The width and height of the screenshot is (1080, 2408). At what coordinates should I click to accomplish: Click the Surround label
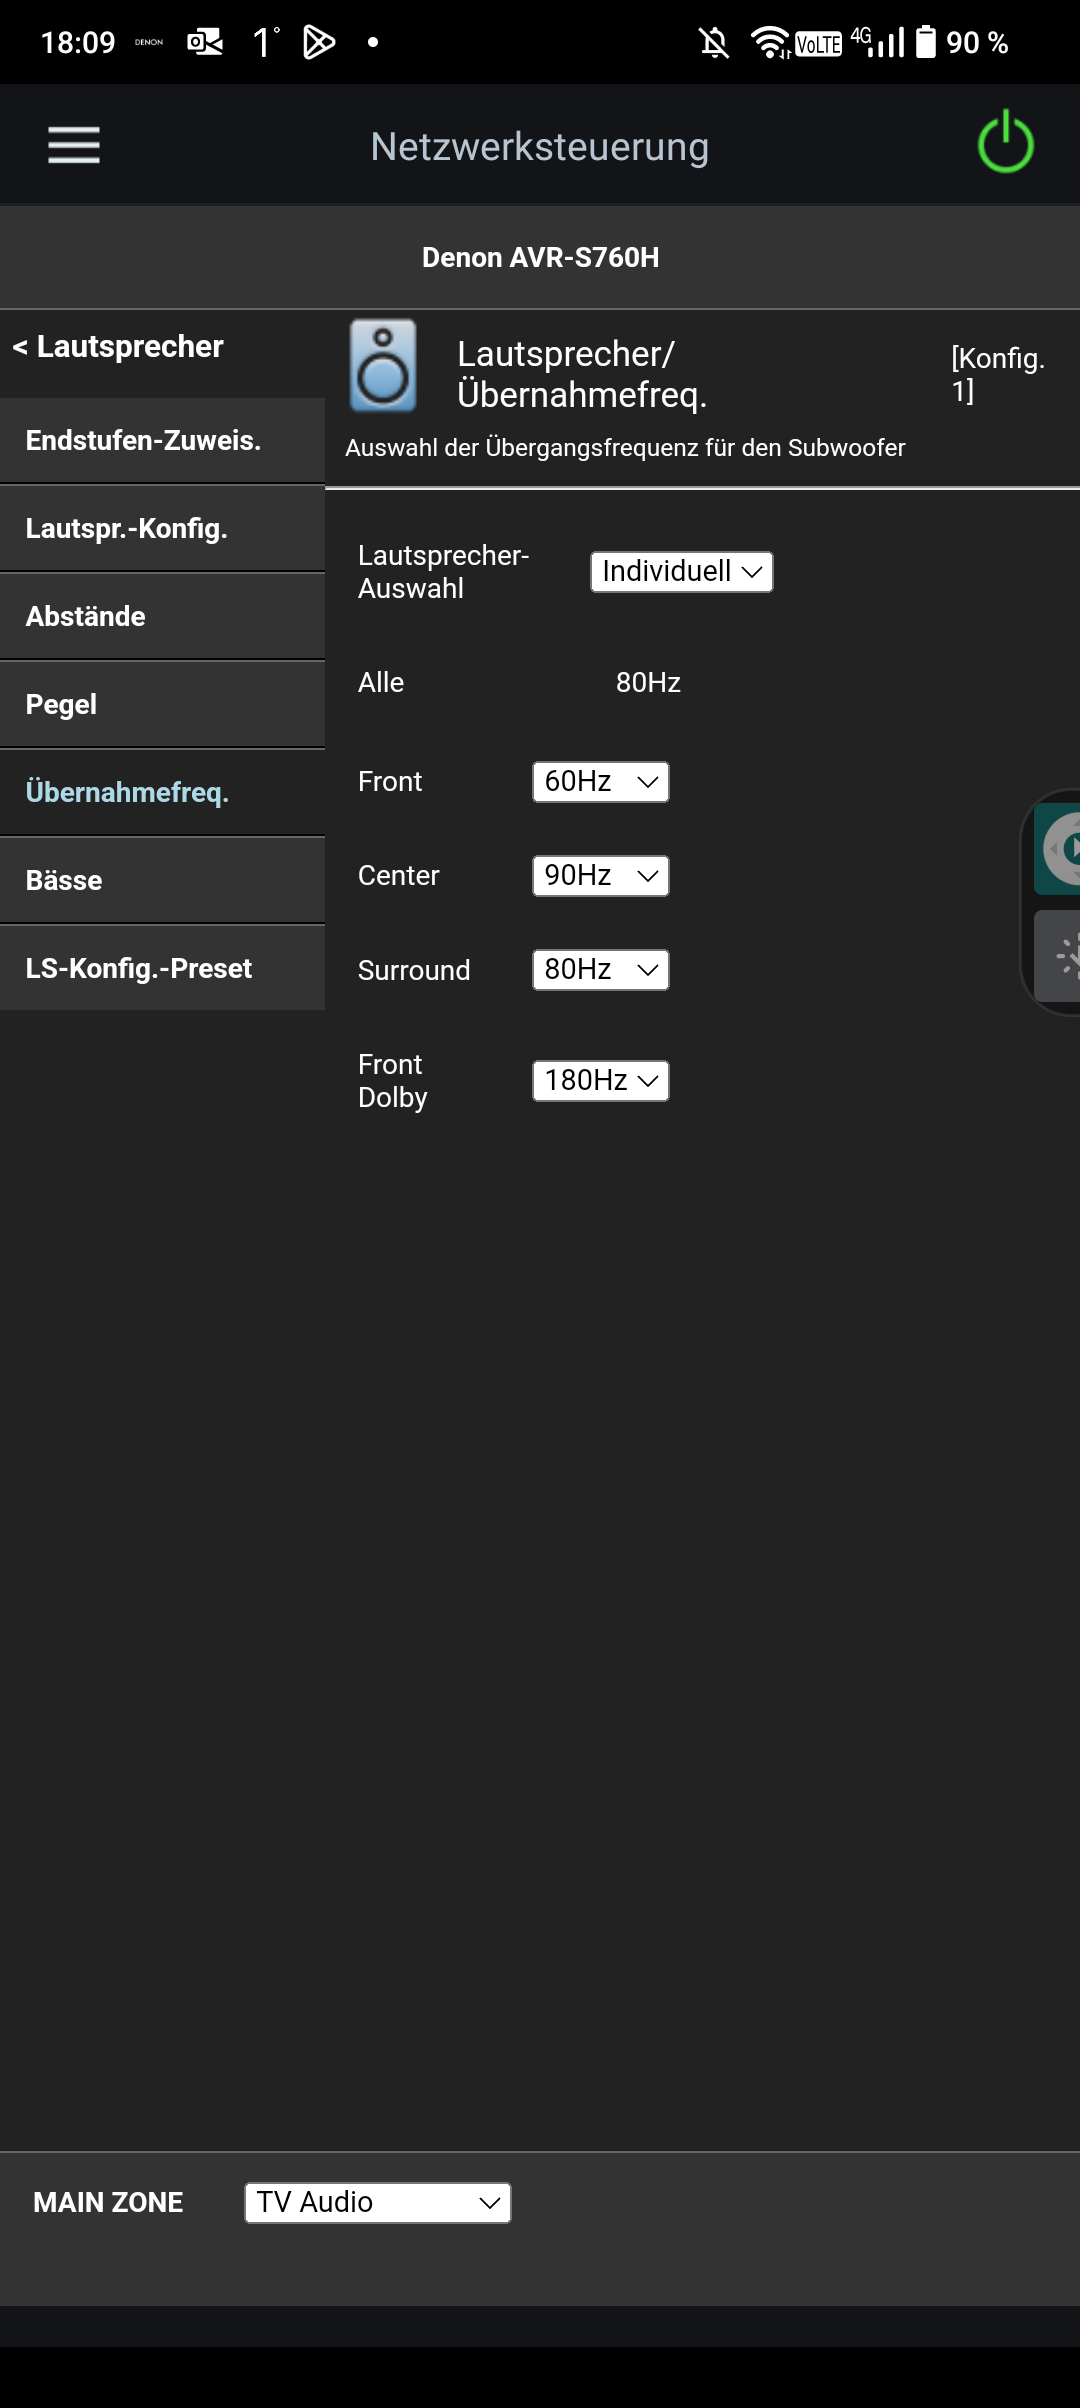[x=414, y=971]
